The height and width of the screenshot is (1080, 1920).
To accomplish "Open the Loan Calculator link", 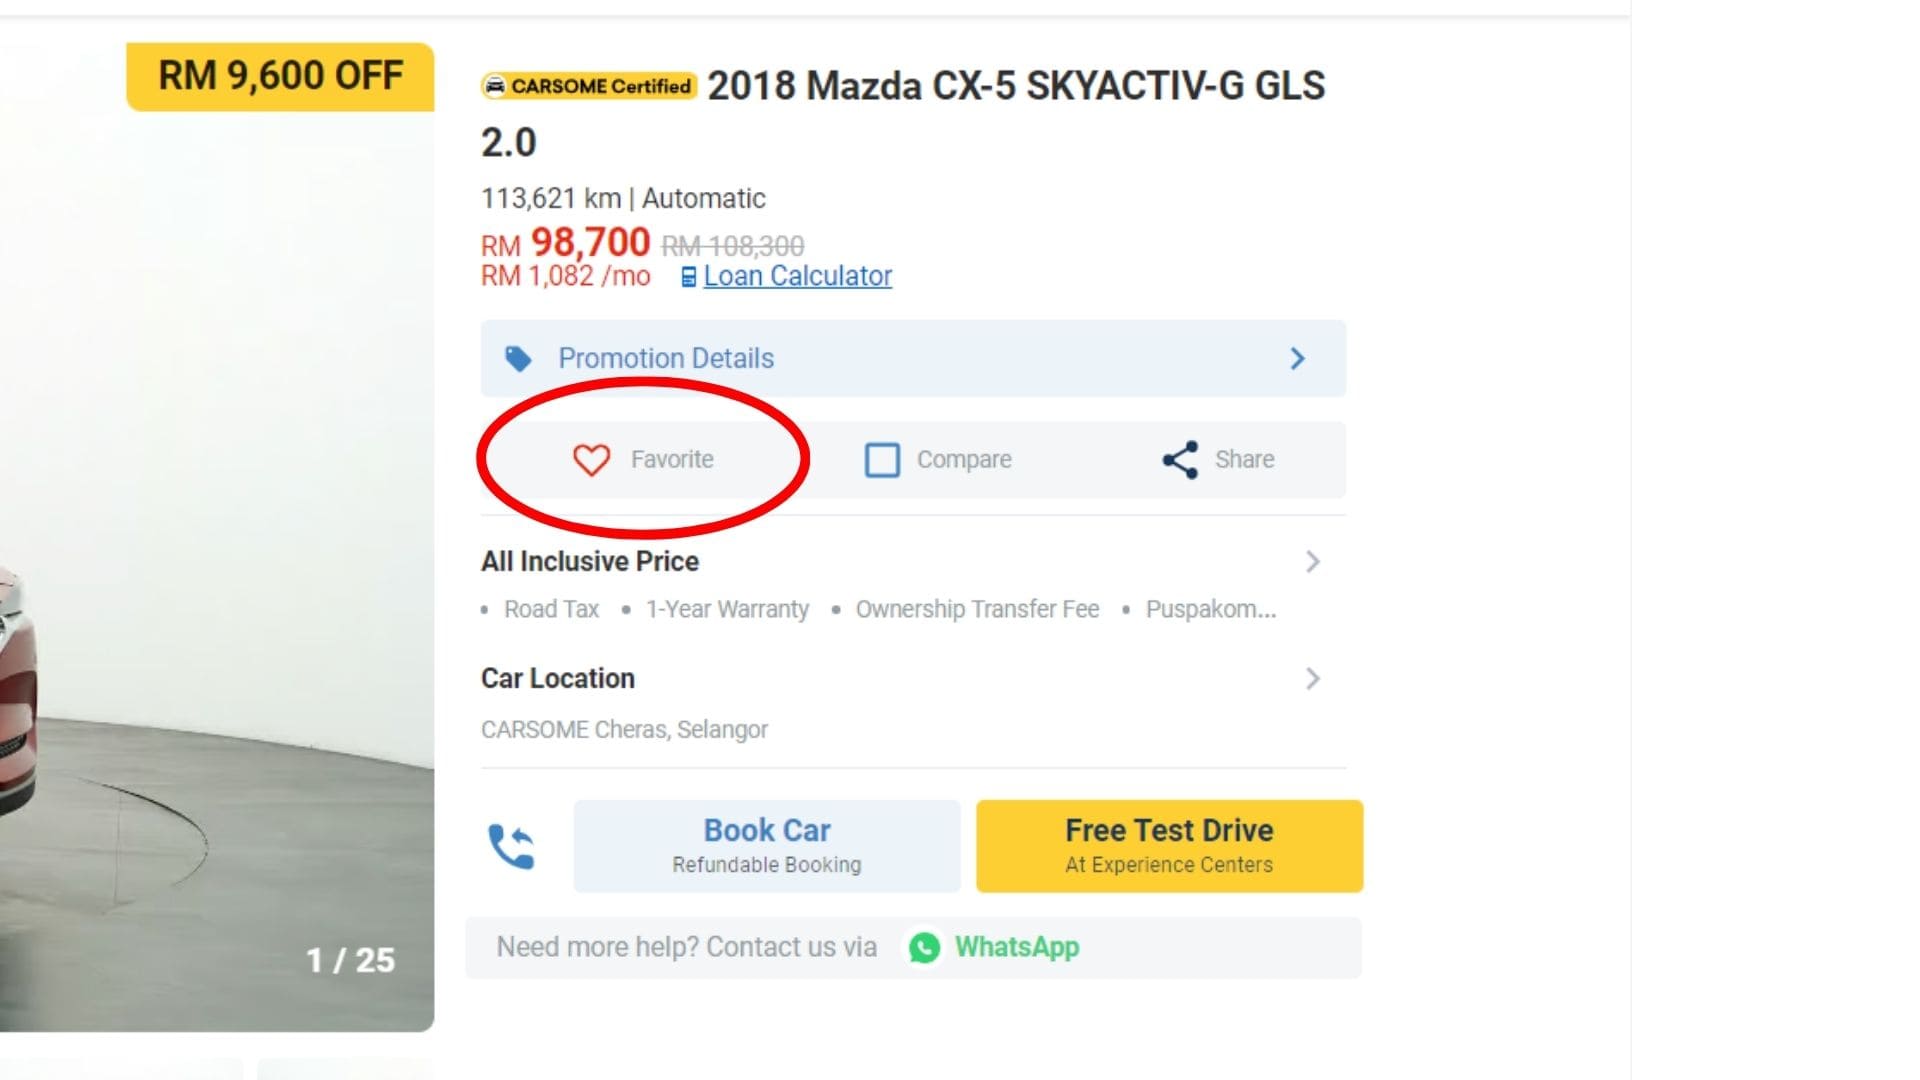I will click(797, 276).
